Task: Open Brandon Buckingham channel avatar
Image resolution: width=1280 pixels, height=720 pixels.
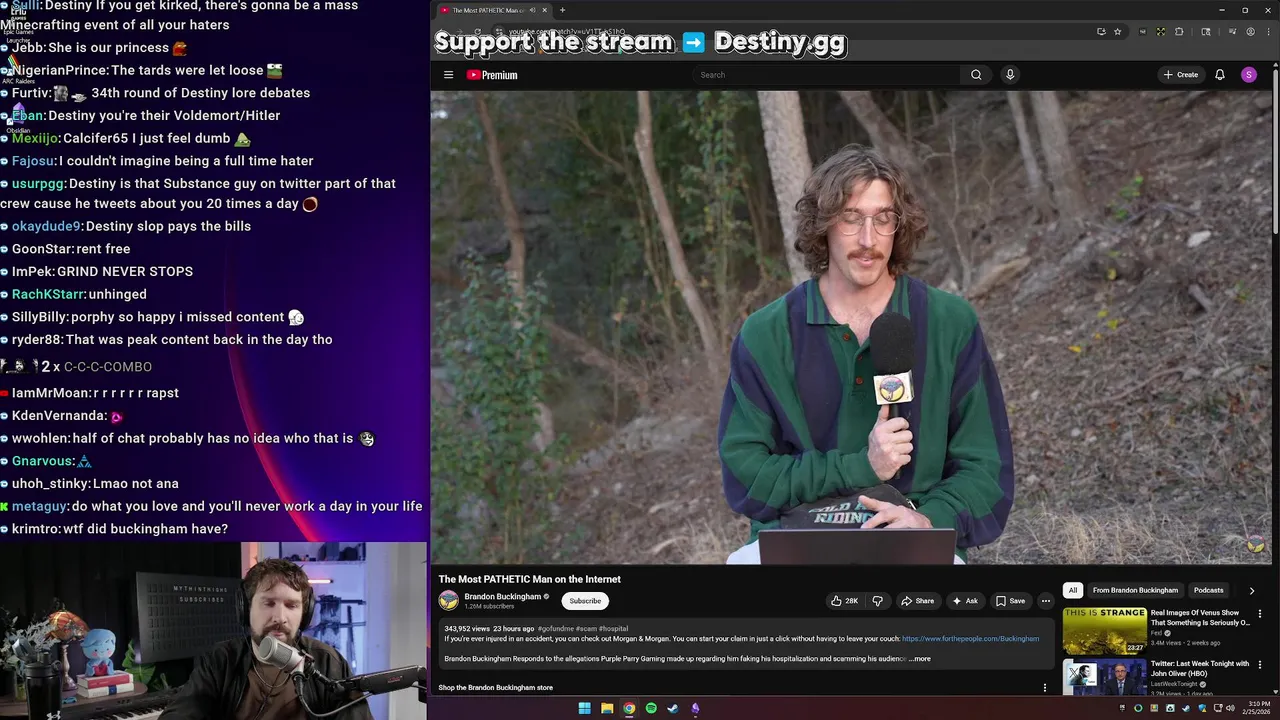Action: pyautogui.click(x=448, y=600)
